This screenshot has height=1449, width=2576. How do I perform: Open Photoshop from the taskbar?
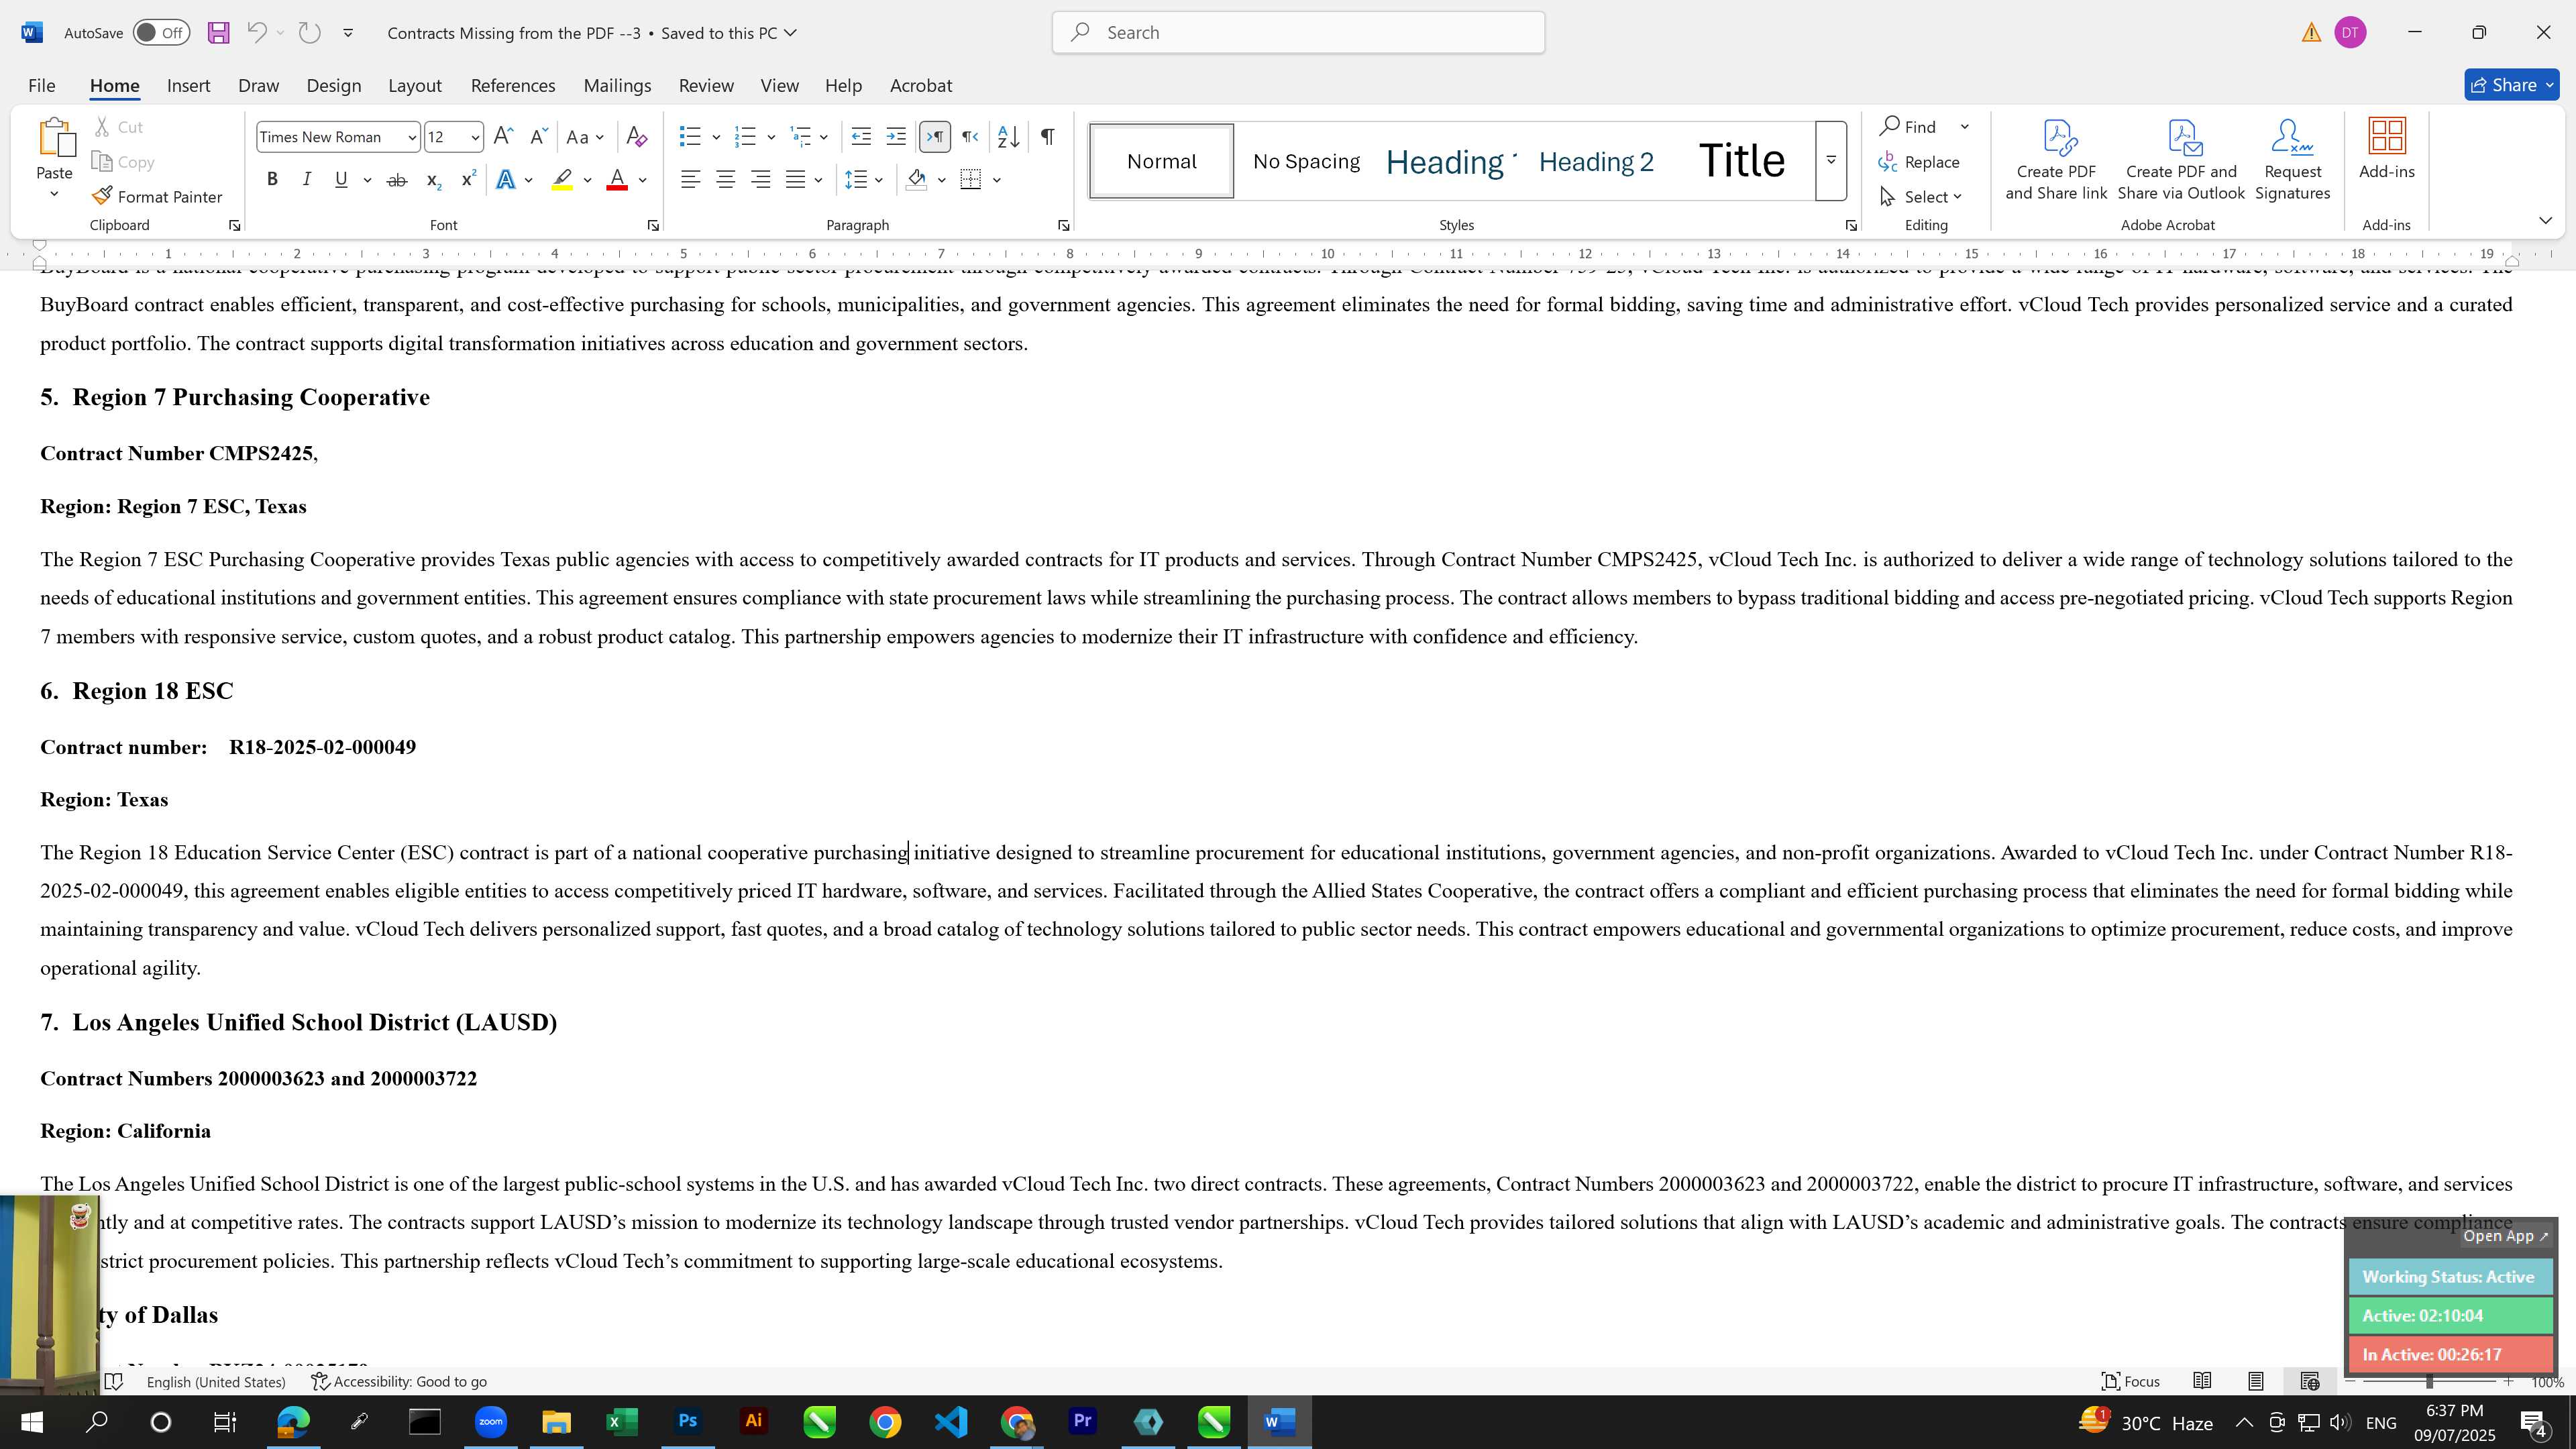[x=688, y=1422]
